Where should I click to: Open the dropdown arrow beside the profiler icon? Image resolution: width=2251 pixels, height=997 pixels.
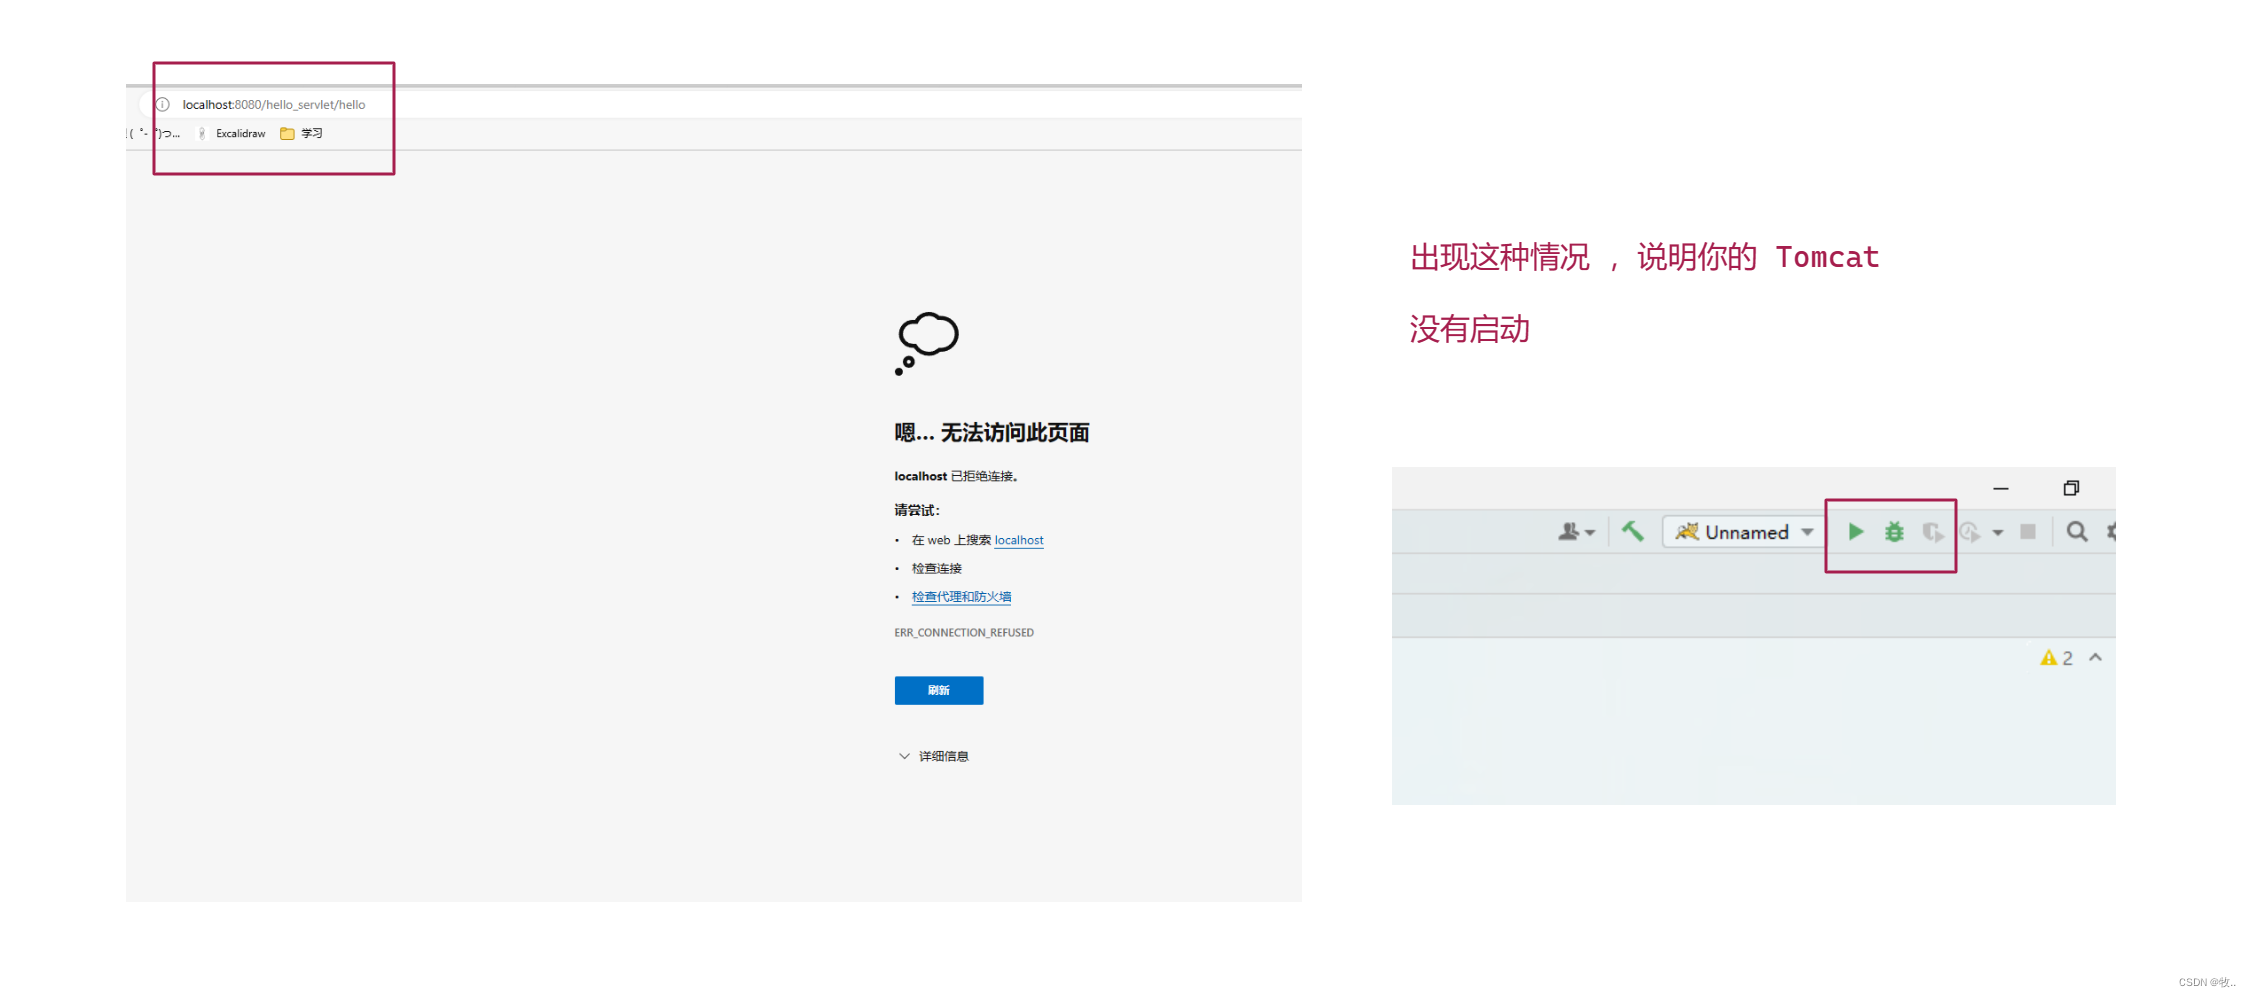tap(1997, 533)
